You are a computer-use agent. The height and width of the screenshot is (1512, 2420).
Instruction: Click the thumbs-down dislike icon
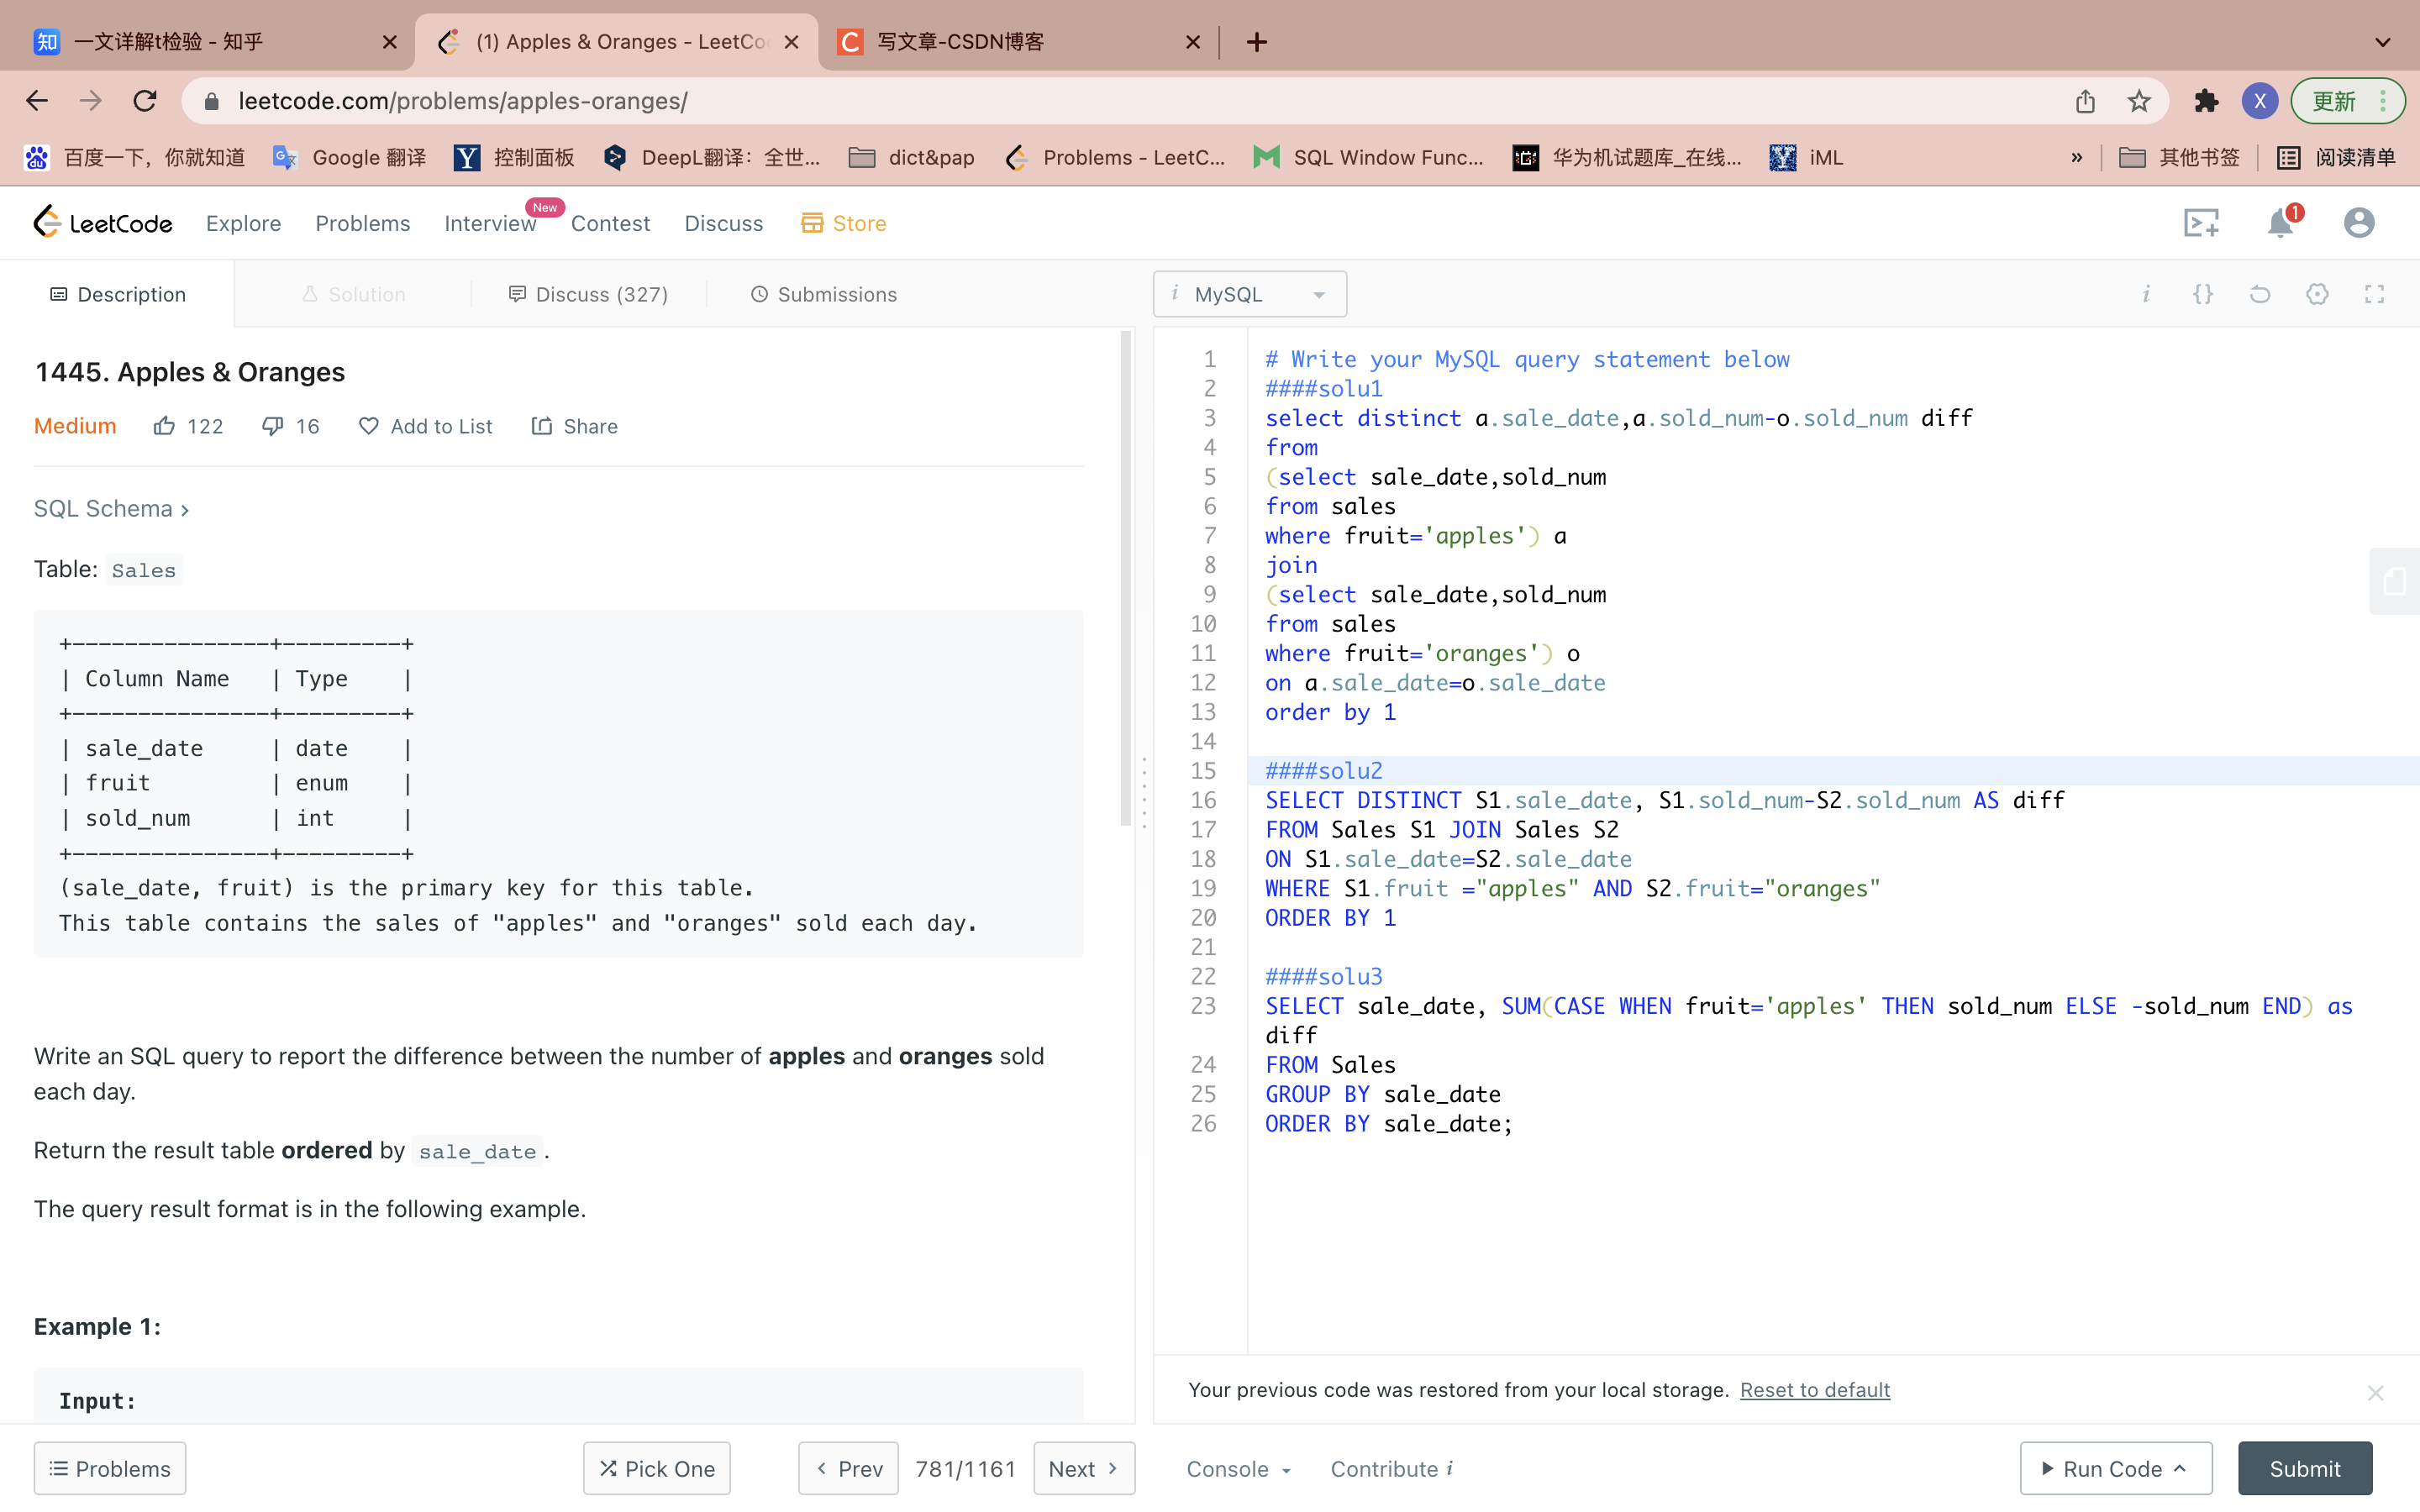(x=272, y=426)
